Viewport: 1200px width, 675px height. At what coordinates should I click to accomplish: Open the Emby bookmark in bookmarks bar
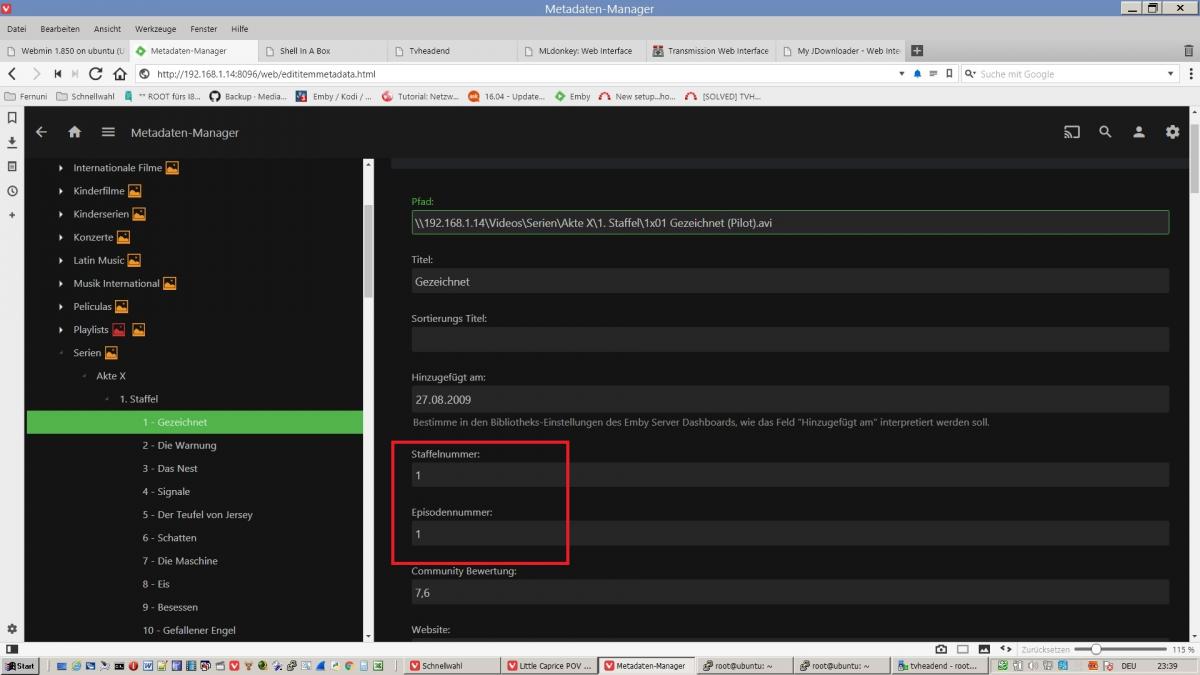tap(573, 96)
